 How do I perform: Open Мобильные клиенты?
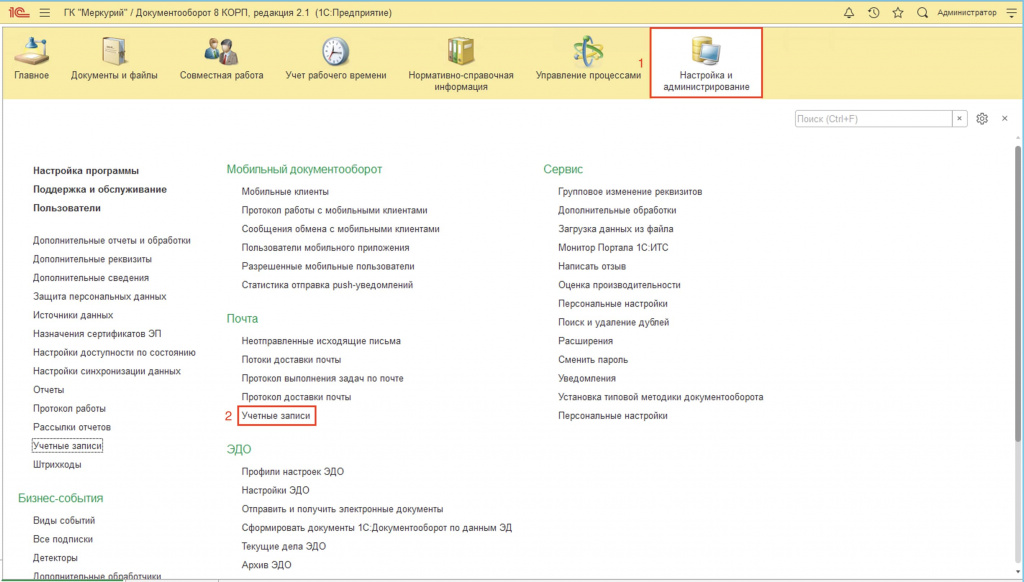pos(285,191)
